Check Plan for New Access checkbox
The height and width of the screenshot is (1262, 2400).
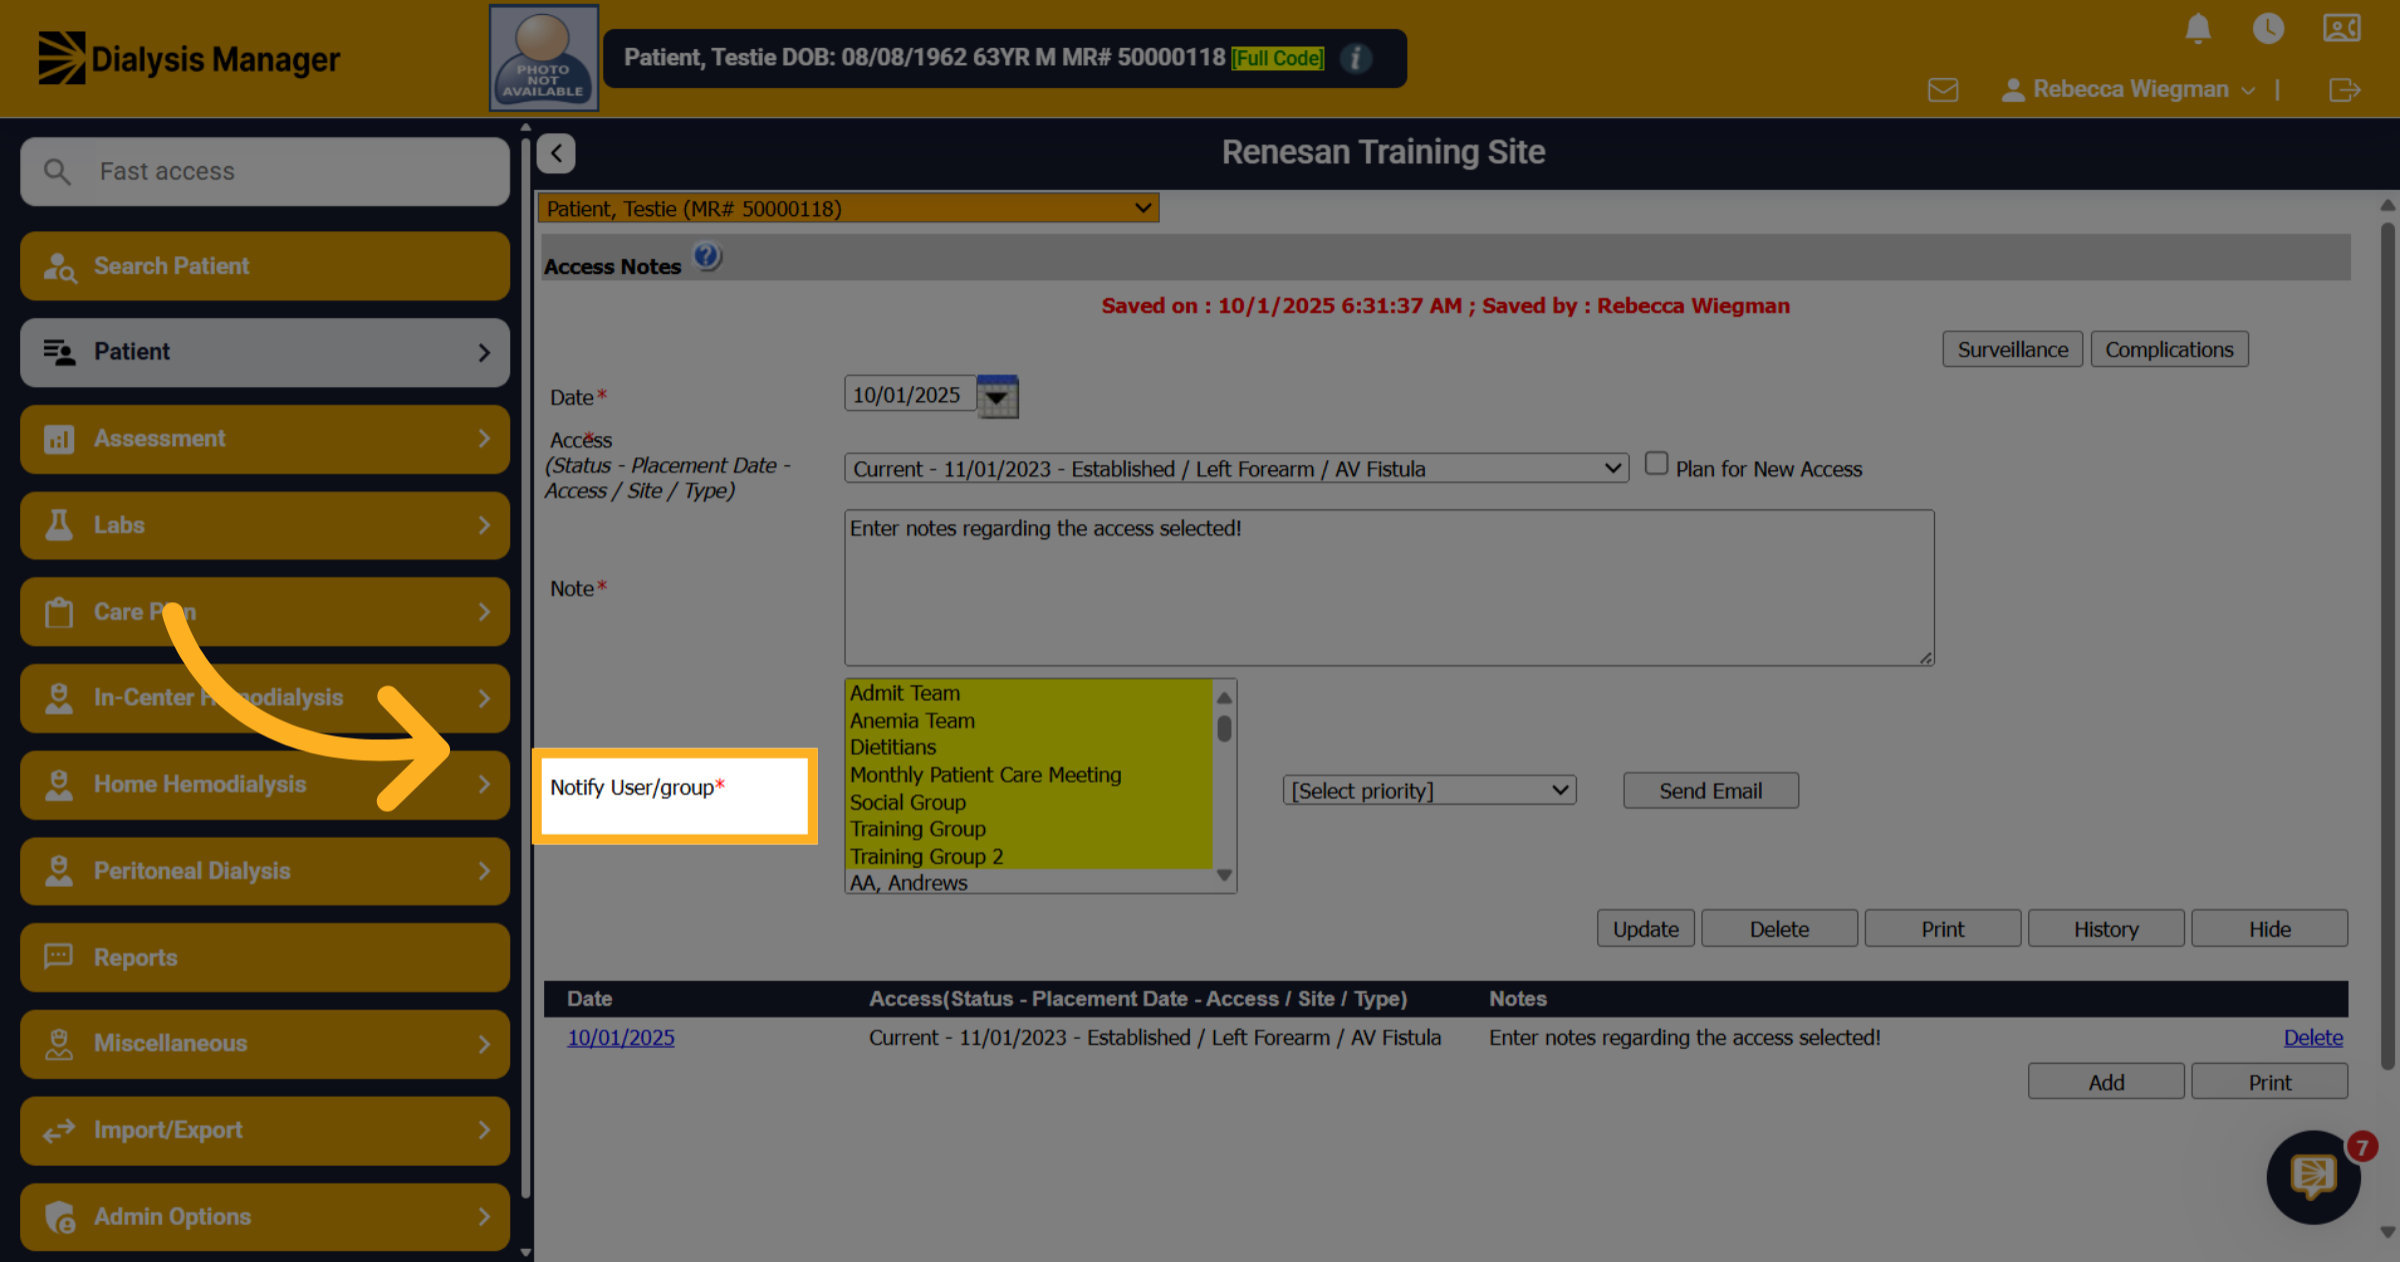(x=1656, y=463)
